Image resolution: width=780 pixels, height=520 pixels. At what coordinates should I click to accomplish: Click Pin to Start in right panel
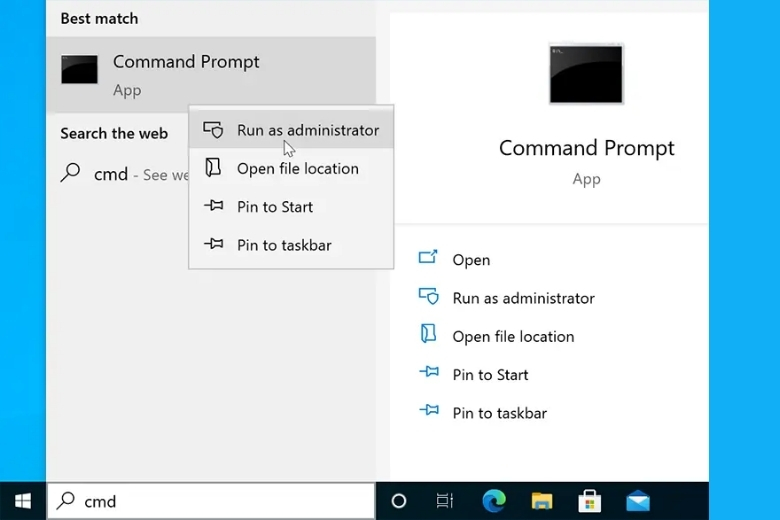[490, 375]
